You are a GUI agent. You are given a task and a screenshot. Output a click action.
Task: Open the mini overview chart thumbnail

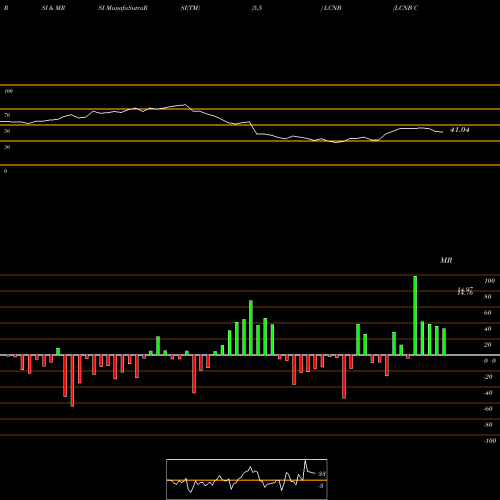(x=247, y=479)
